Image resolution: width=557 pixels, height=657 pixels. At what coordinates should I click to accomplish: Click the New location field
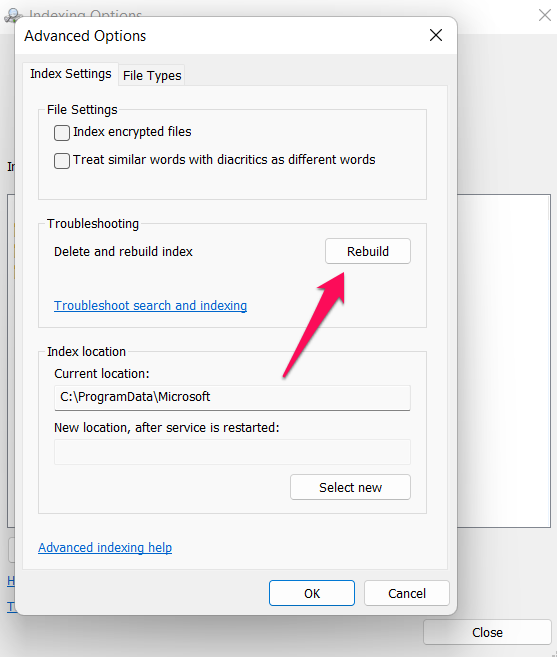(x=232, y=452)
